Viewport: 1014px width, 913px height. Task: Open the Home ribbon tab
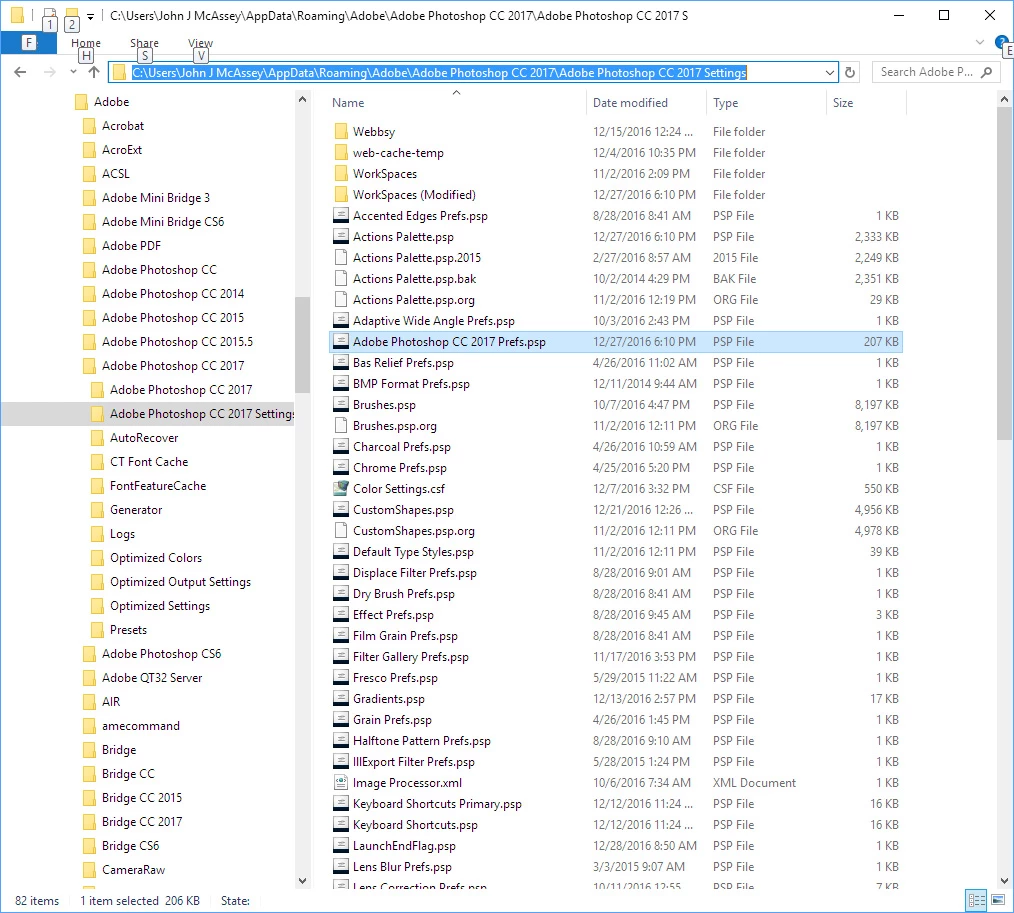(86, 43)
